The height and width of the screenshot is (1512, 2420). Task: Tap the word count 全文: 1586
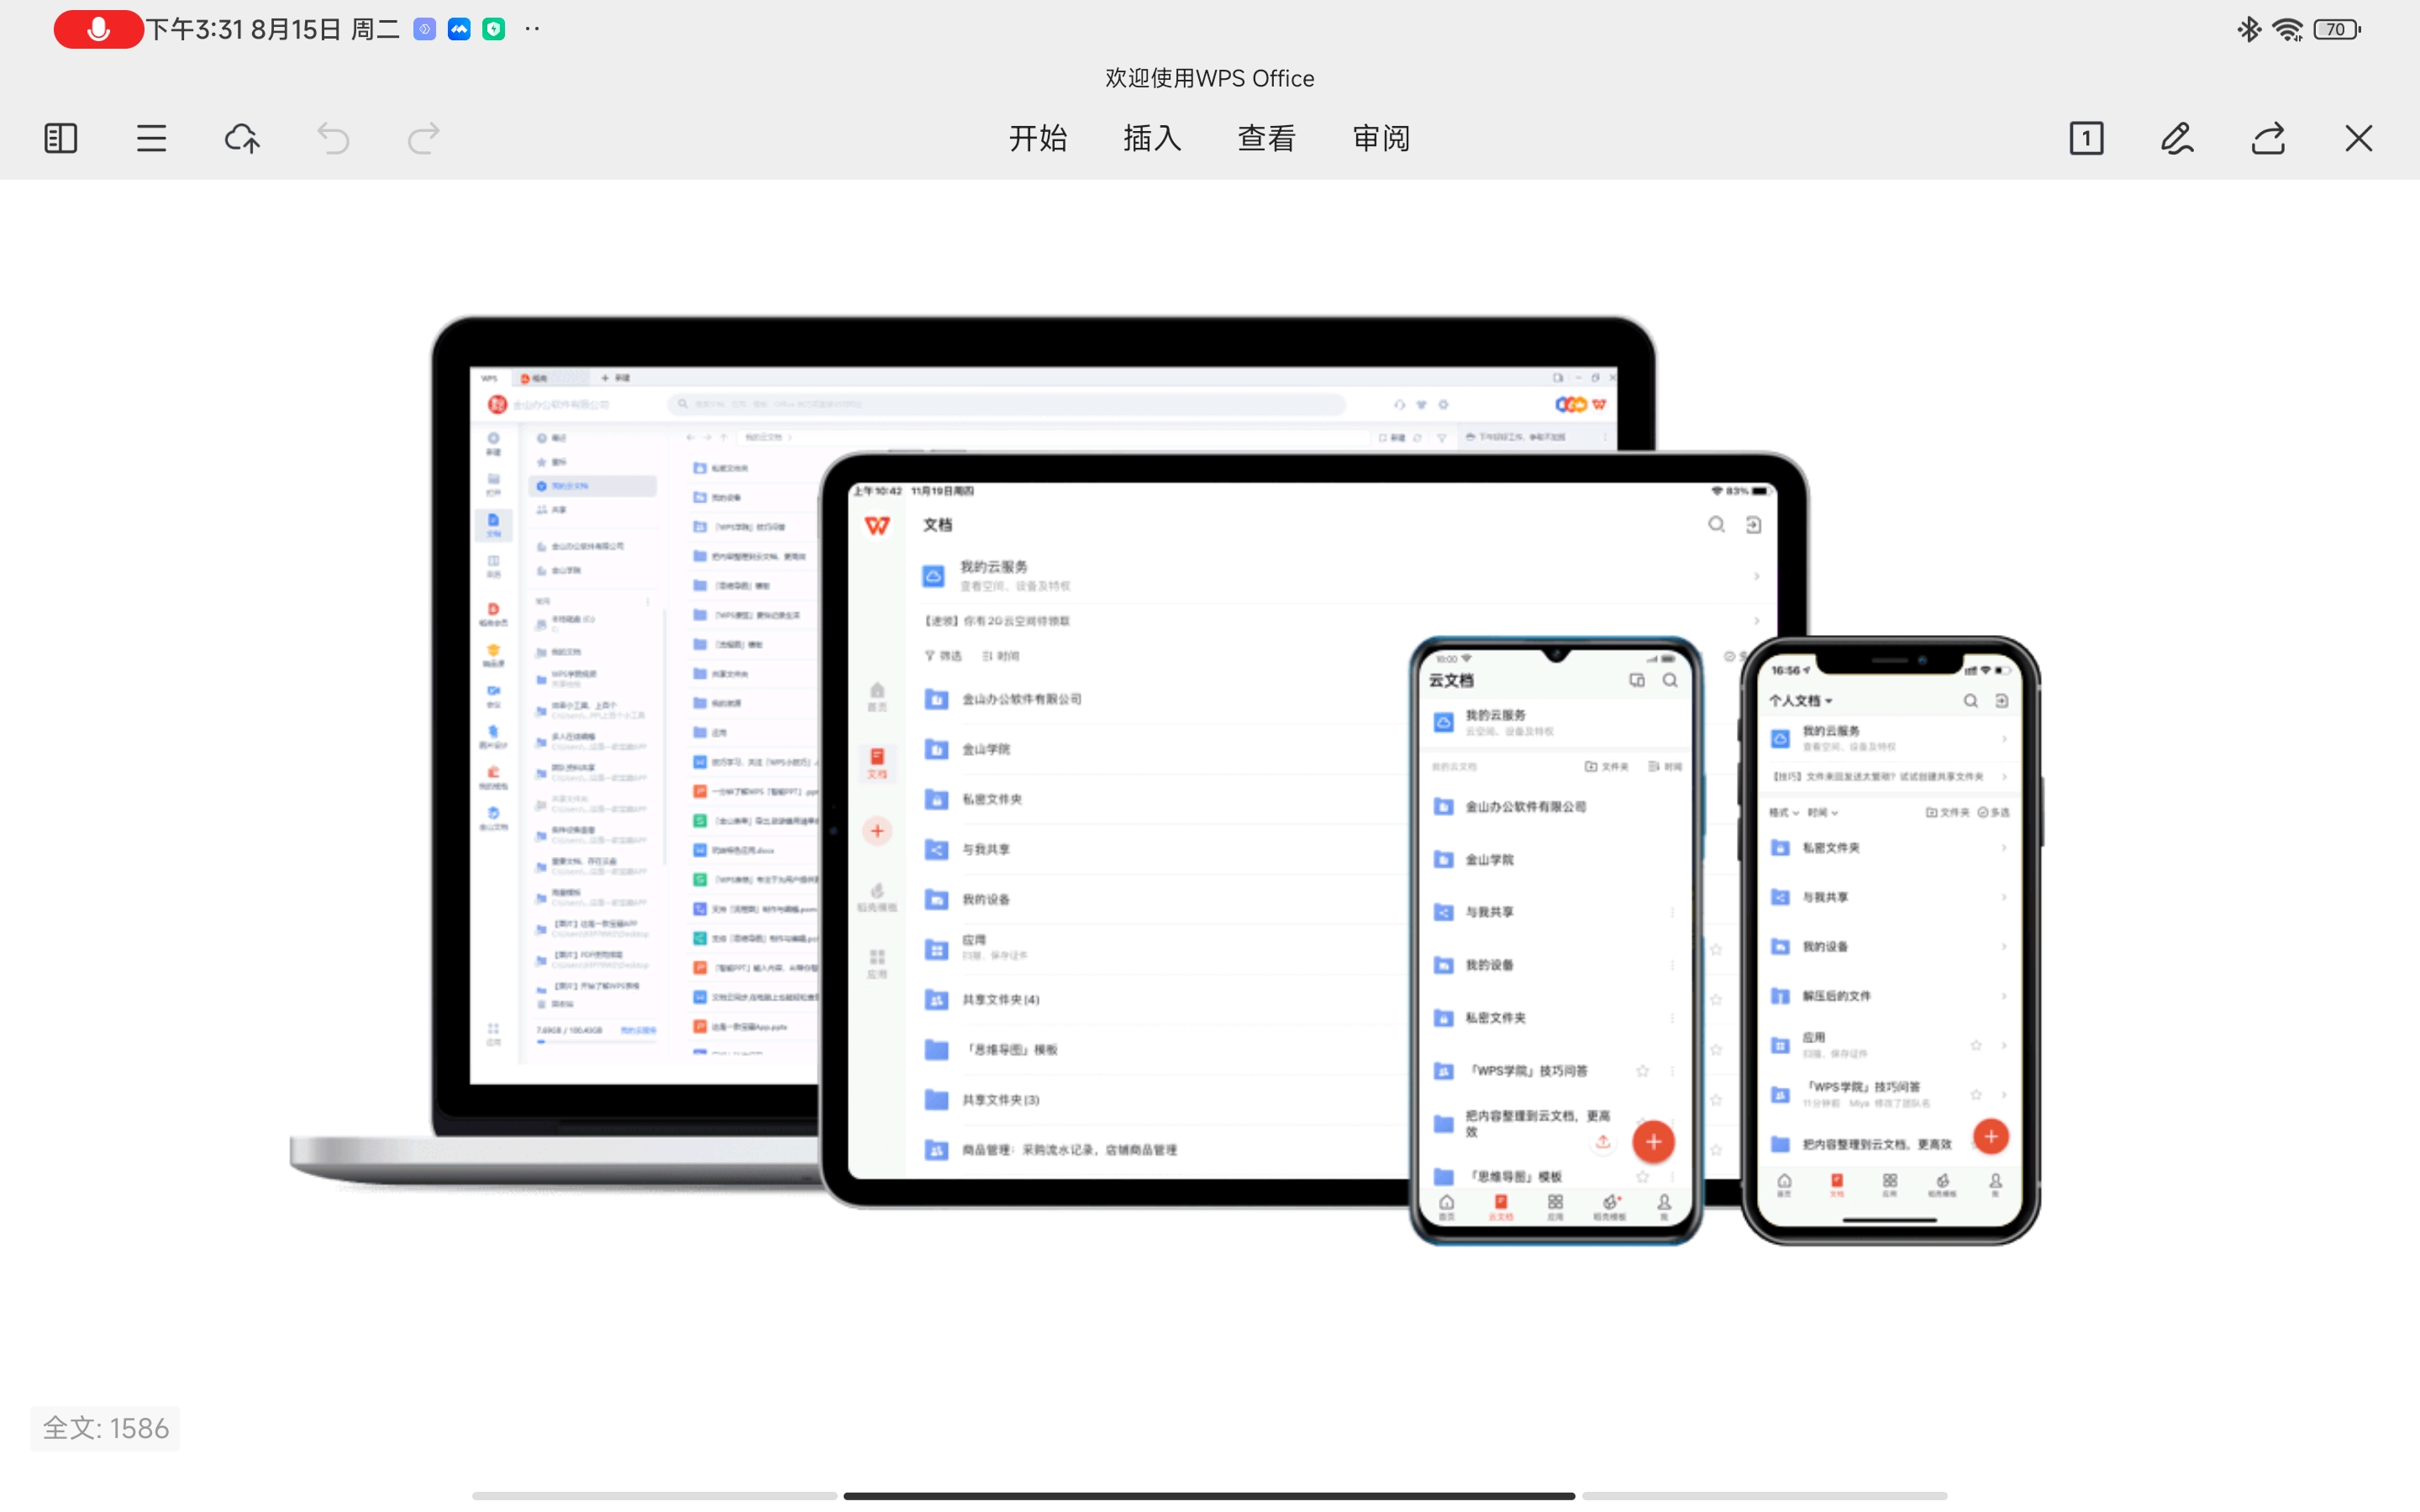[105, 1428]
